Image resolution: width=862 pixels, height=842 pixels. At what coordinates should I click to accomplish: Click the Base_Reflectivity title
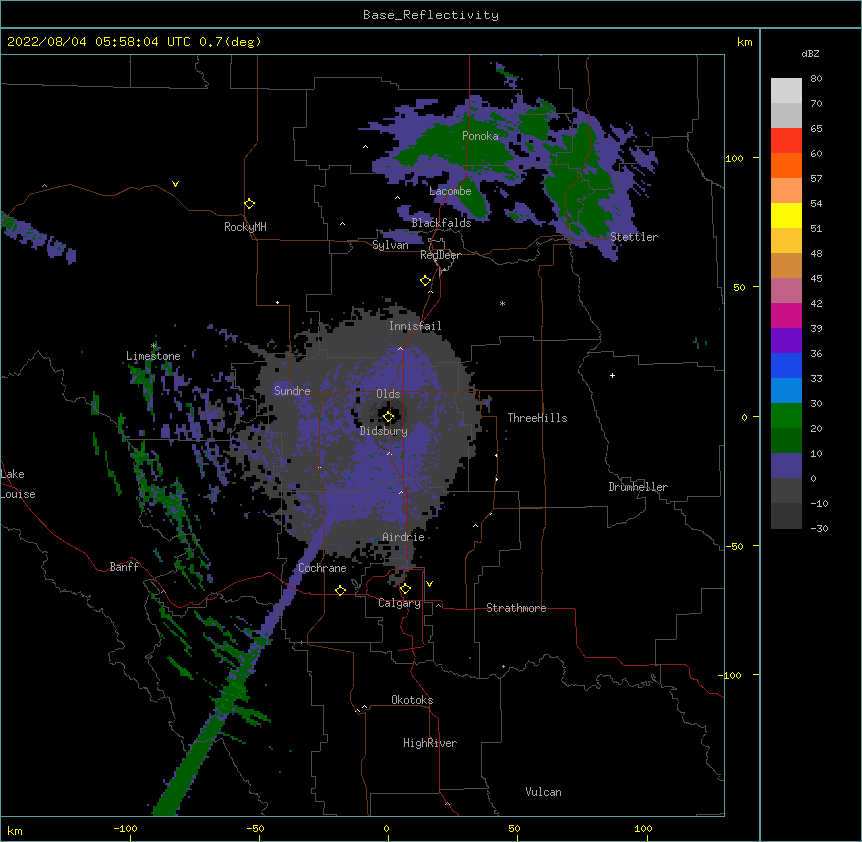(x=431, y=15)
